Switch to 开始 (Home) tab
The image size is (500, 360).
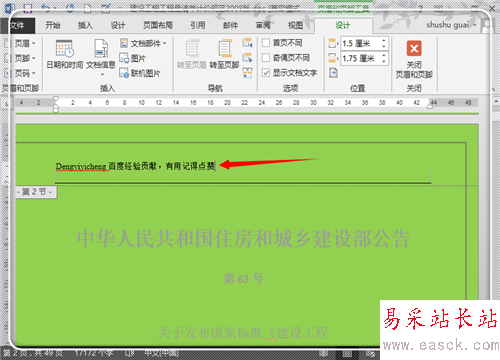[x=53, y=25]
